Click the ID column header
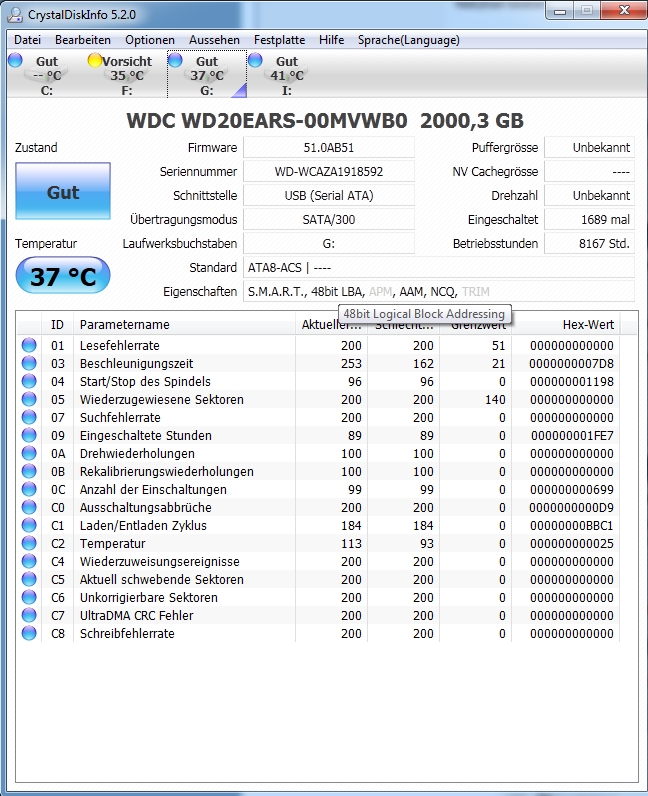 coord(57,324)
